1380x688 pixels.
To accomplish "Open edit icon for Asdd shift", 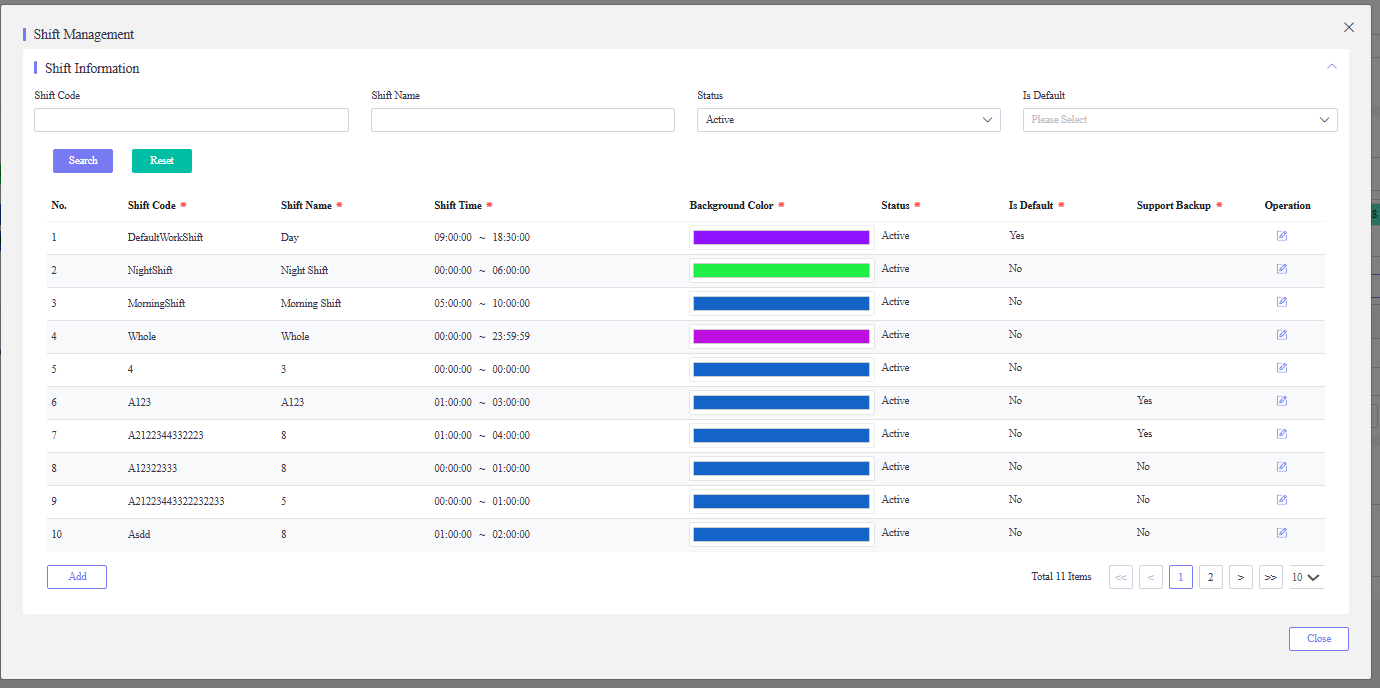I will tap(1281, 533).
